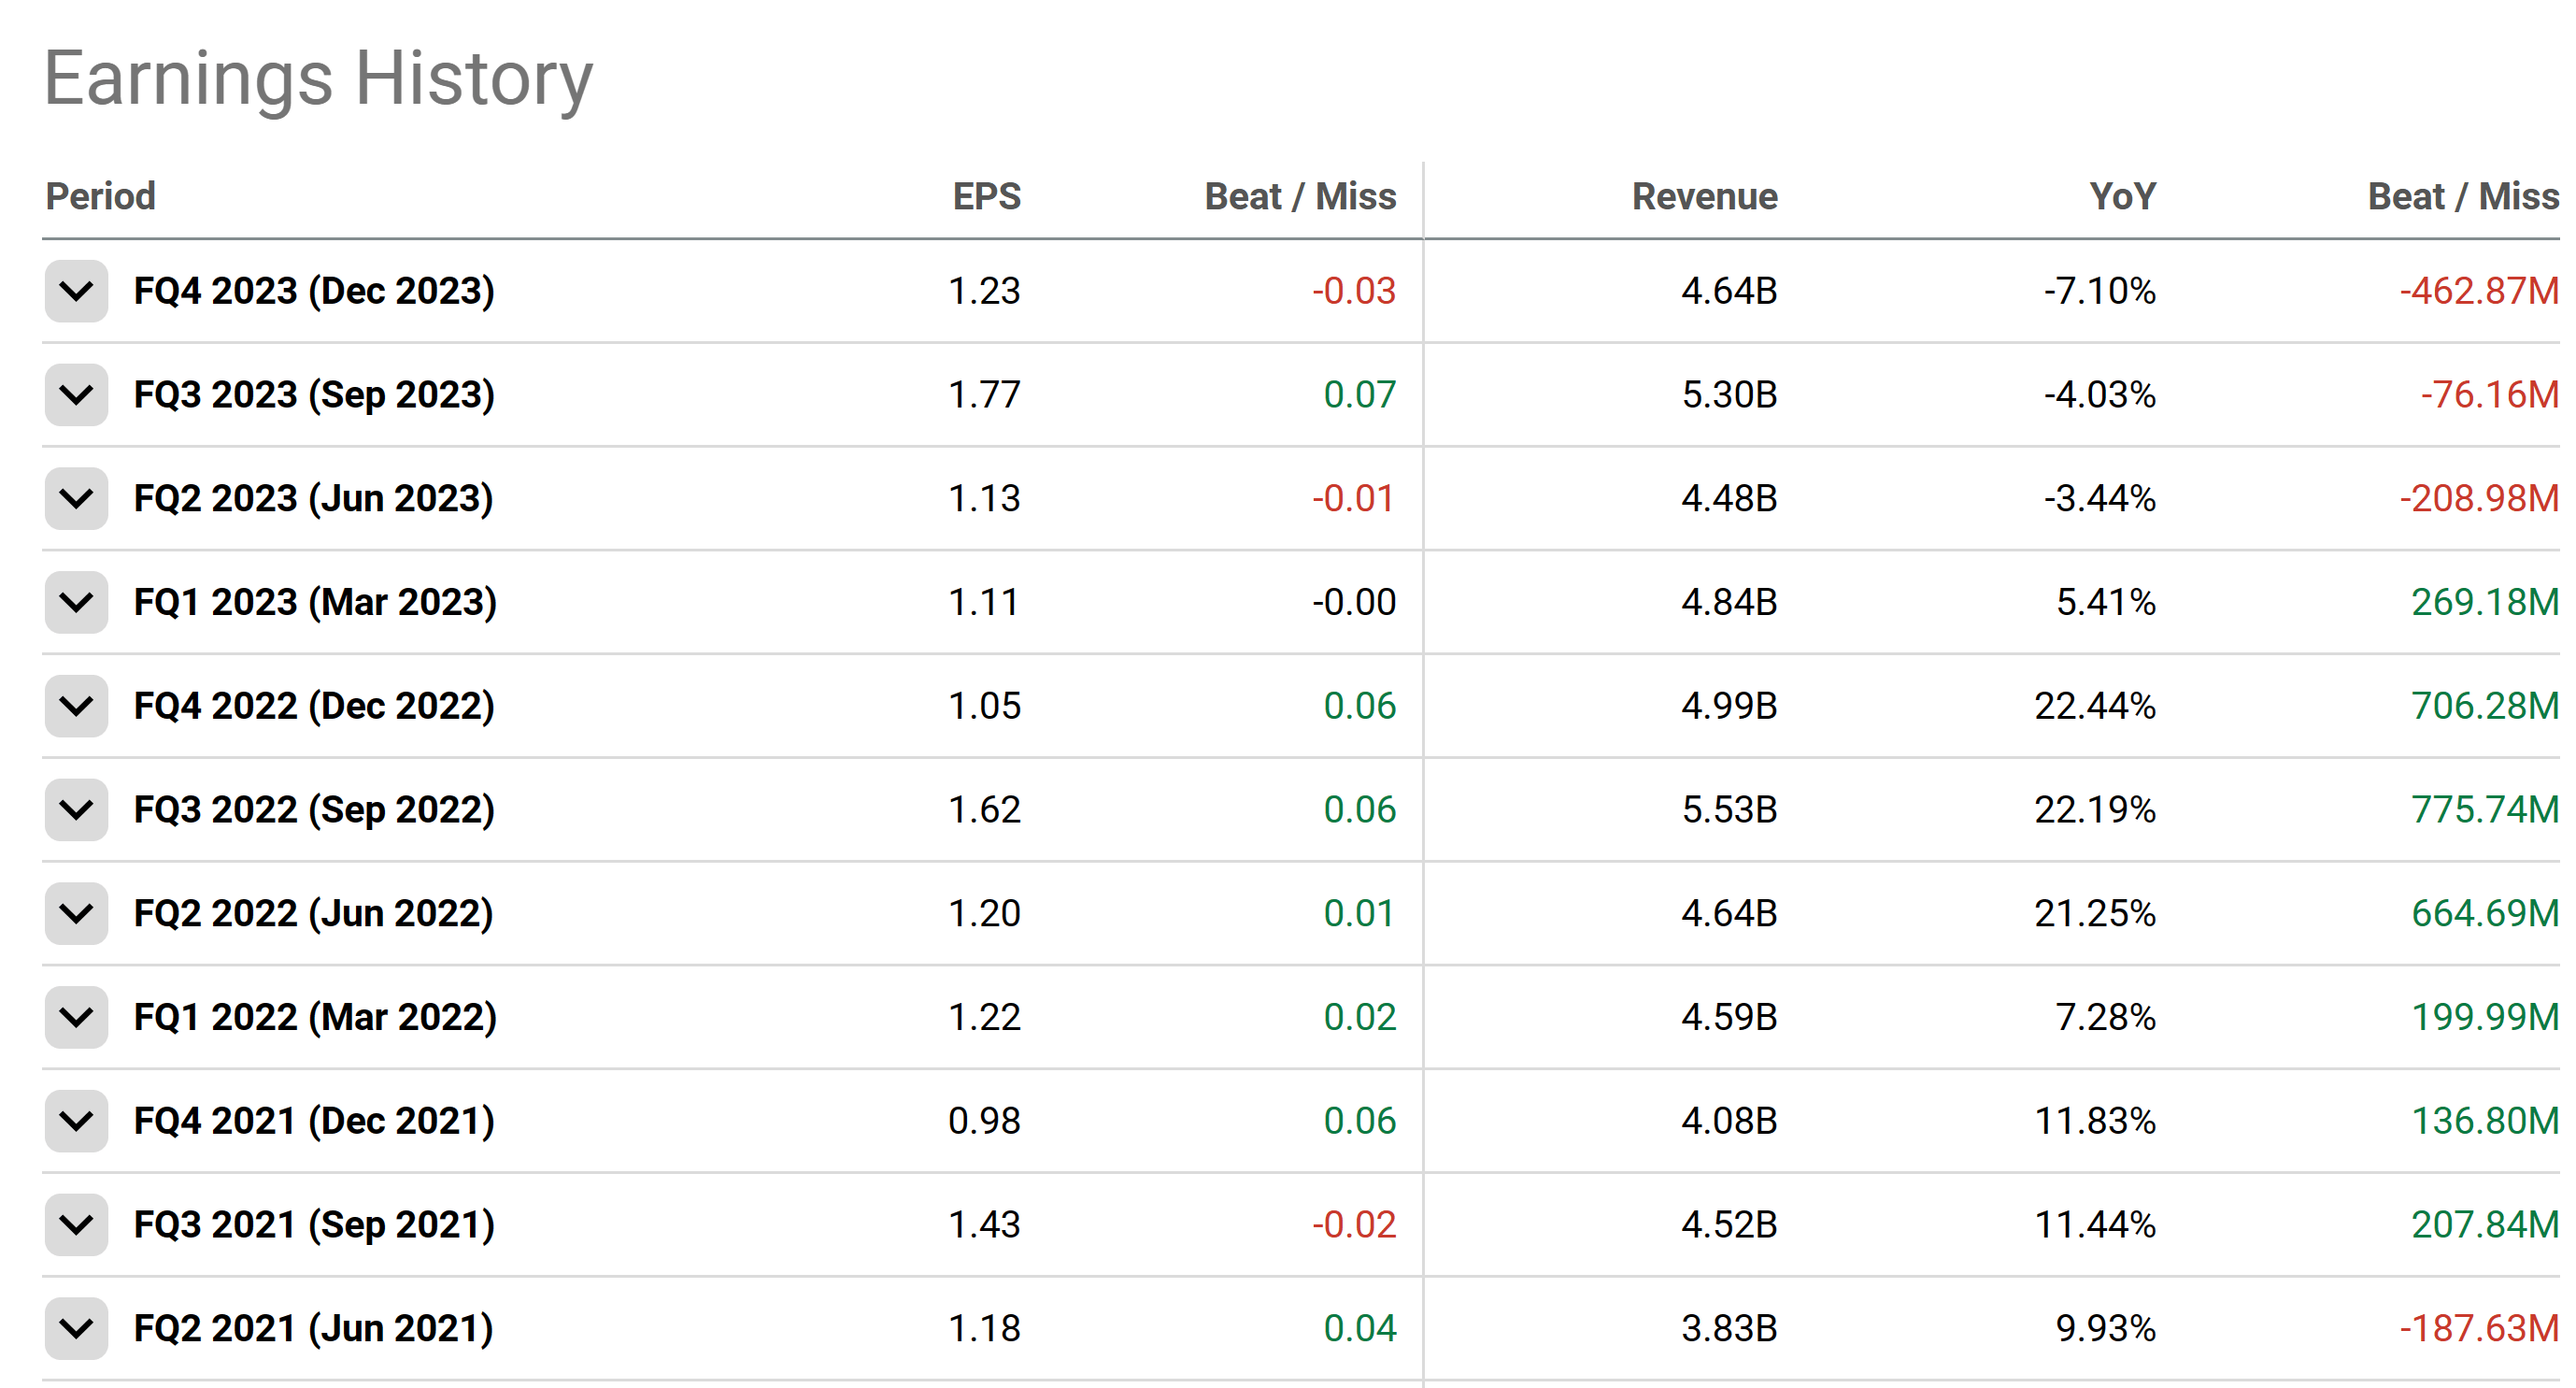The width and height of the screenshot is (2576, 1388).
Task: Expand the FQ4 2022 (Dec 2022) row
Action: (x=76, y=706)
